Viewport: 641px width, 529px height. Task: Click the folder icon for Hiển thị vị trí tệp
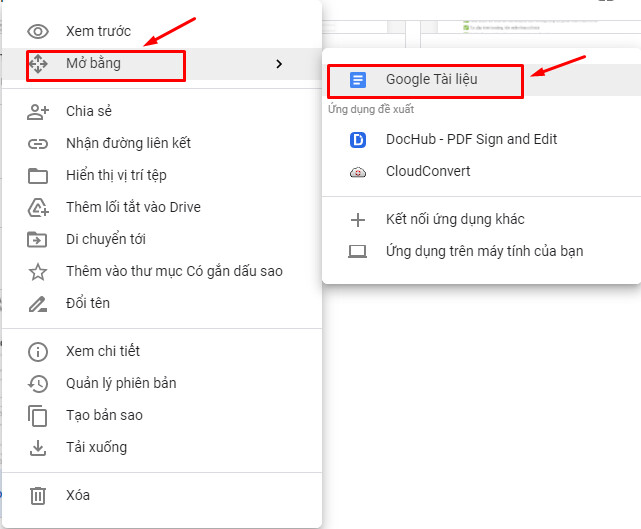point(38,176)
